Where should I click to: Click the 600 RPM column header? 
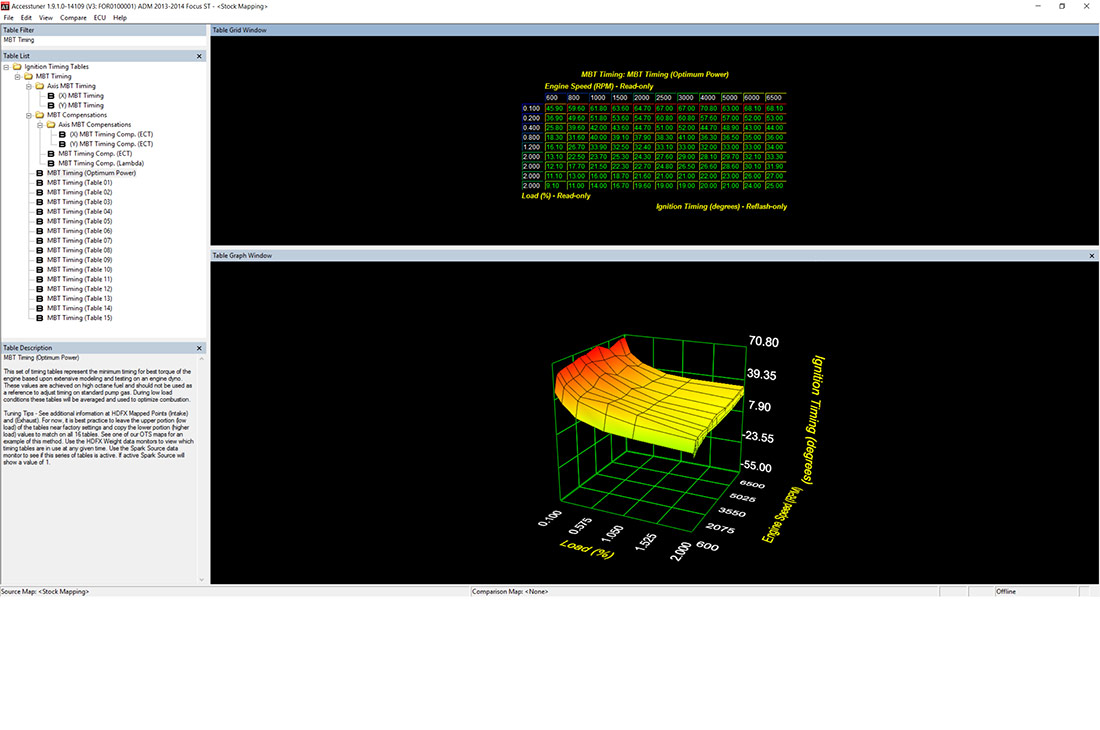554,98
